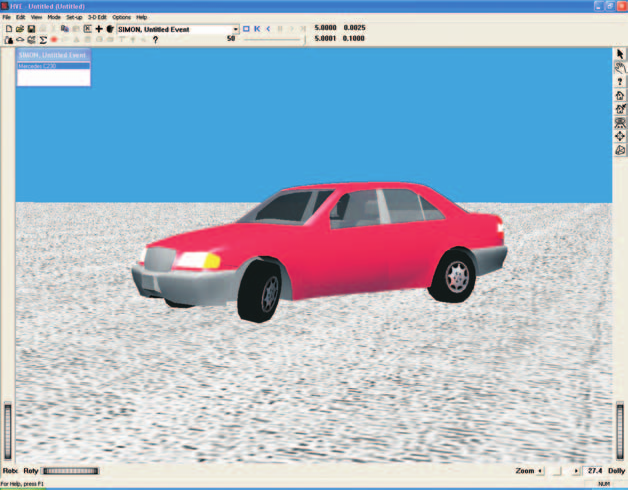Click the boxed K icon in toolbar

click(x=87, y=29)
